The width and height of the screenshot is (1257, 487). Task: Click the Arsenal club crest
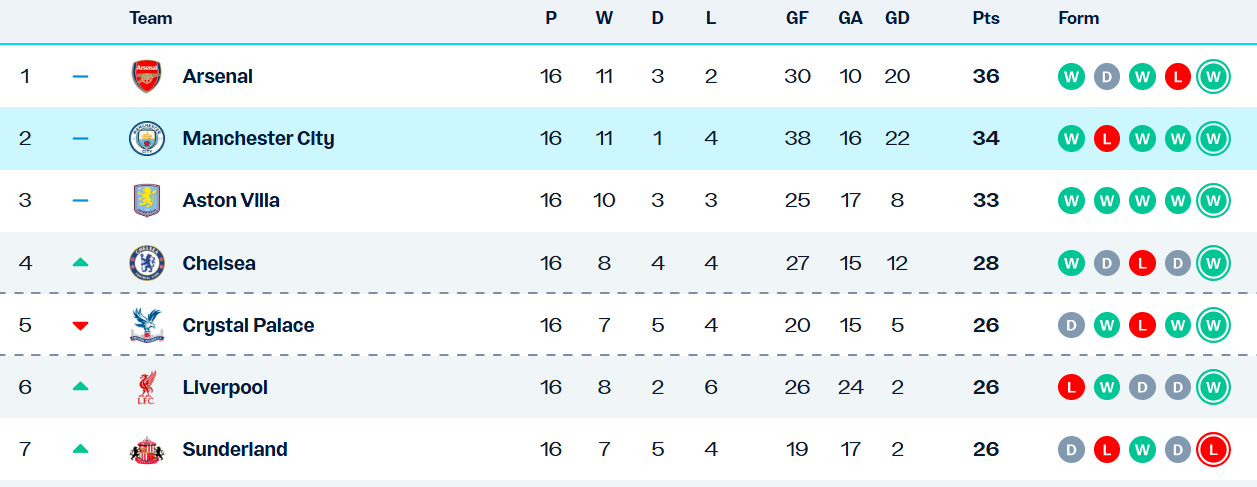pyautogui.click(x=147, y=77)
